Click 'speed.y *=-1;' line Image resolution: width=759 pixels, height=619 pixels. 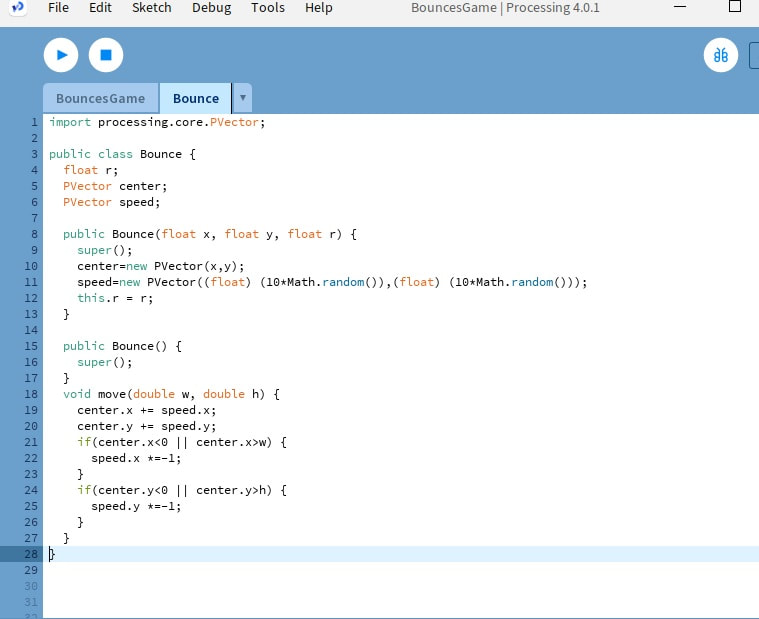136,506
